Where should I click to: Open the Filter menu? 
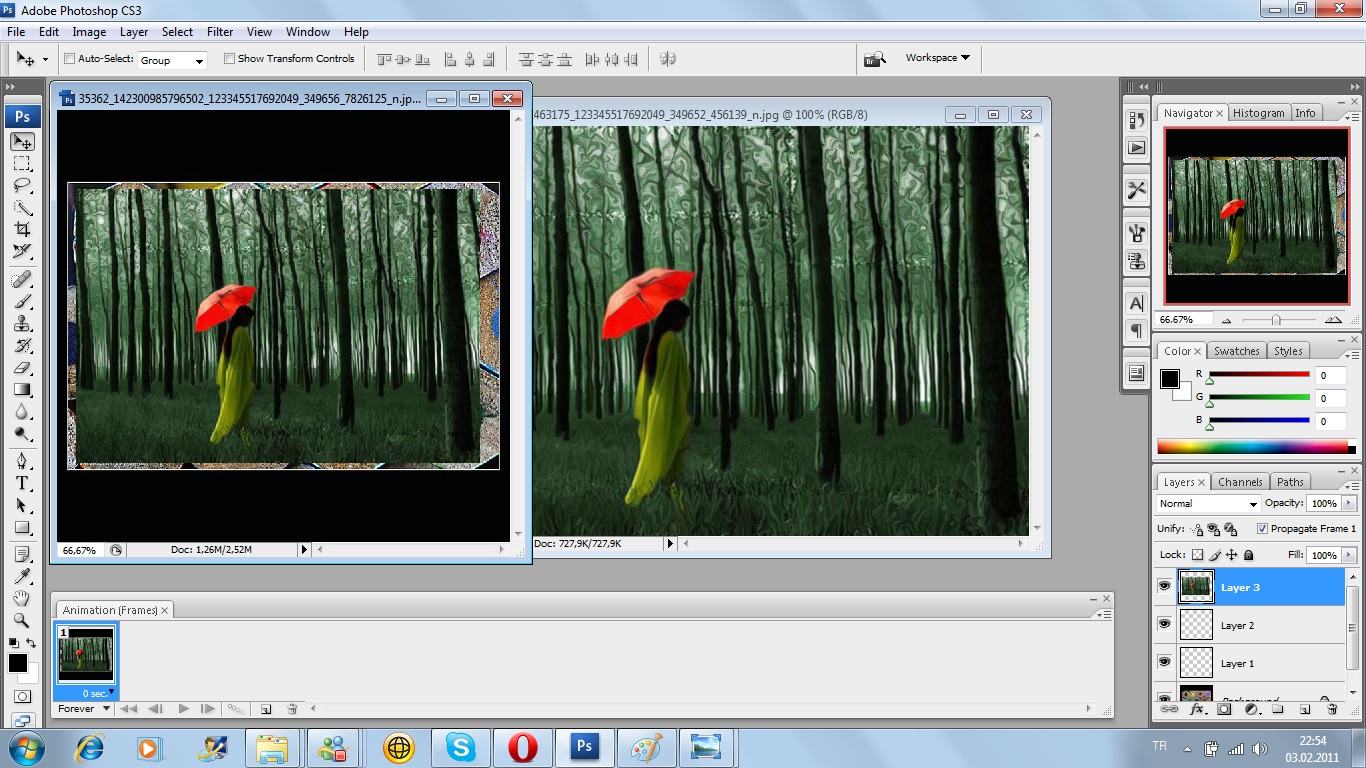point(220,32)
